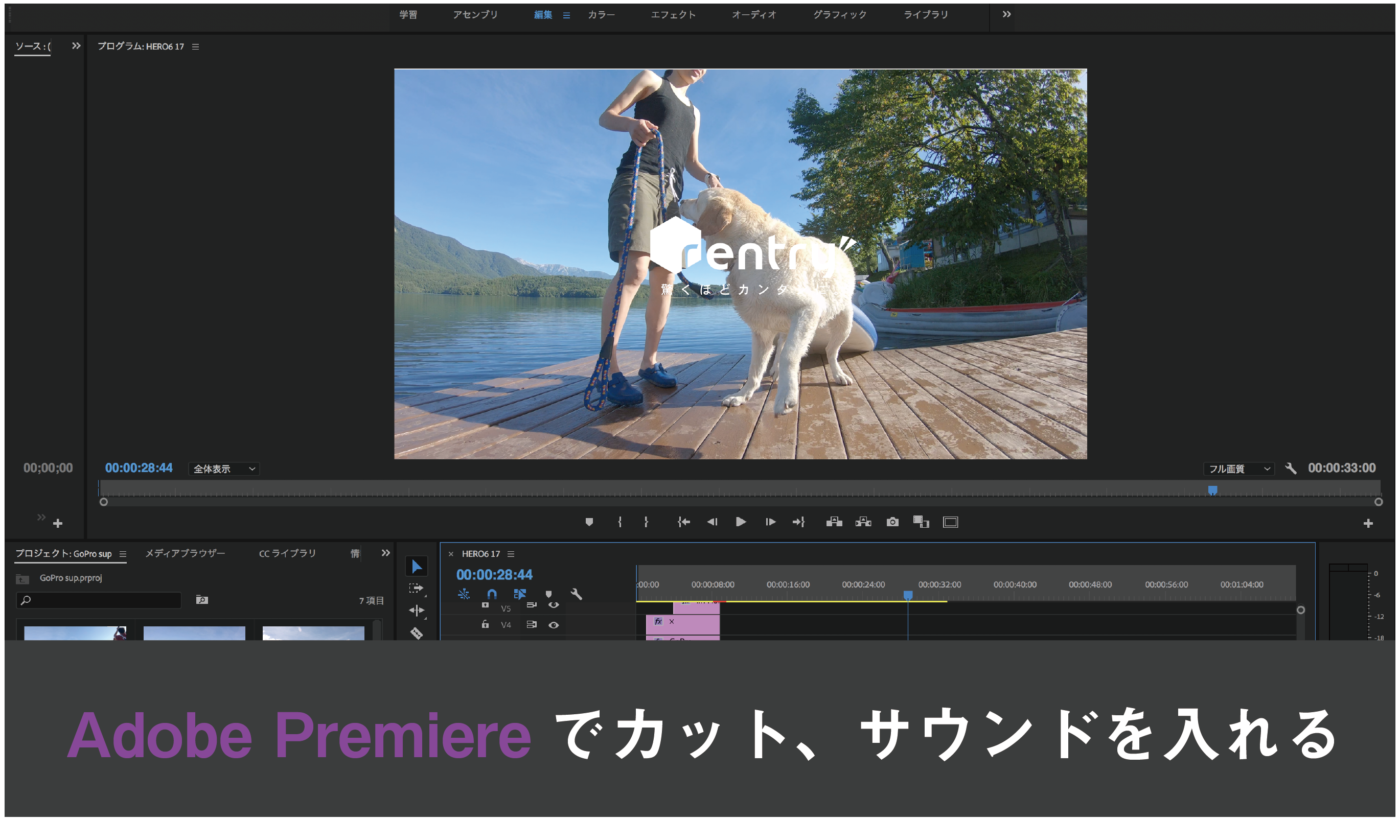This screenshot has width=1400, height=820.
Task: Switch to アセンブリ workspace
Action: coord(475,15)
